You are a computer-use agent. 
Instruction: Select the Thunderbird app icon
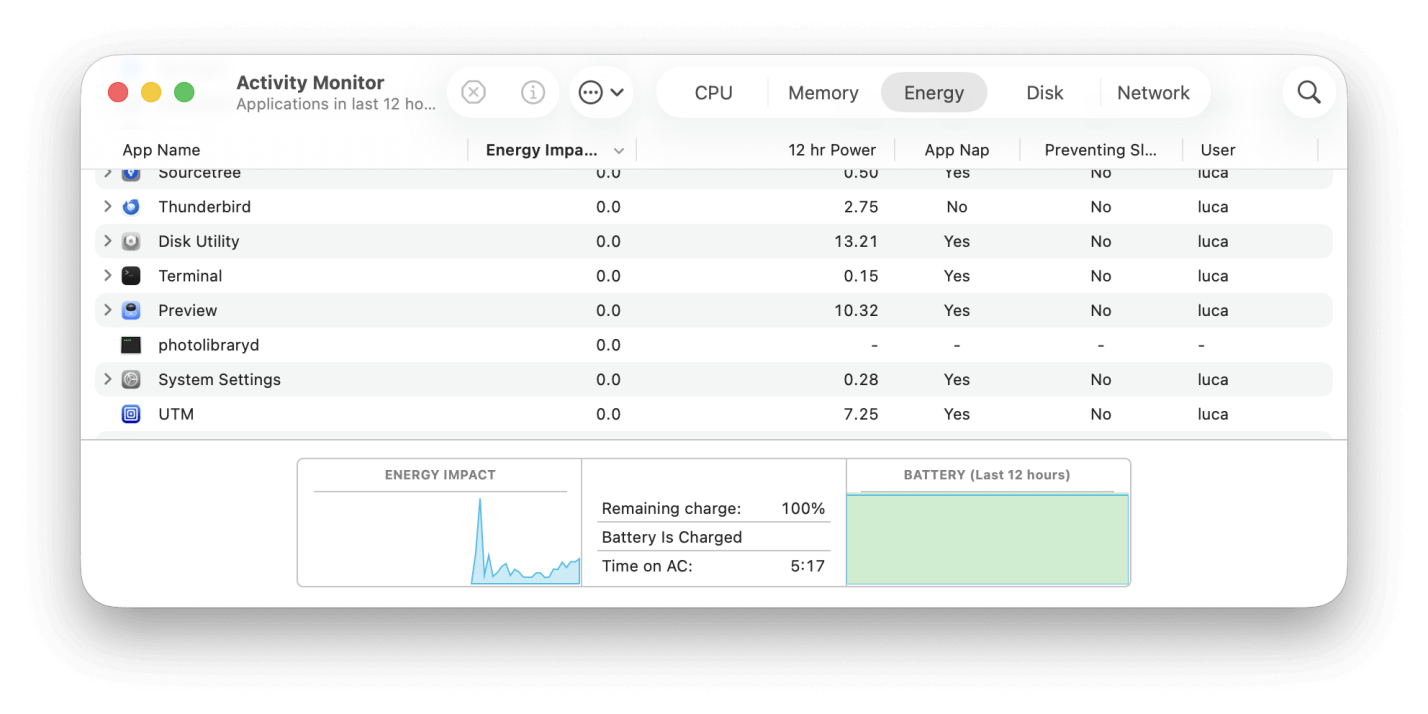[x=133, y=206]
